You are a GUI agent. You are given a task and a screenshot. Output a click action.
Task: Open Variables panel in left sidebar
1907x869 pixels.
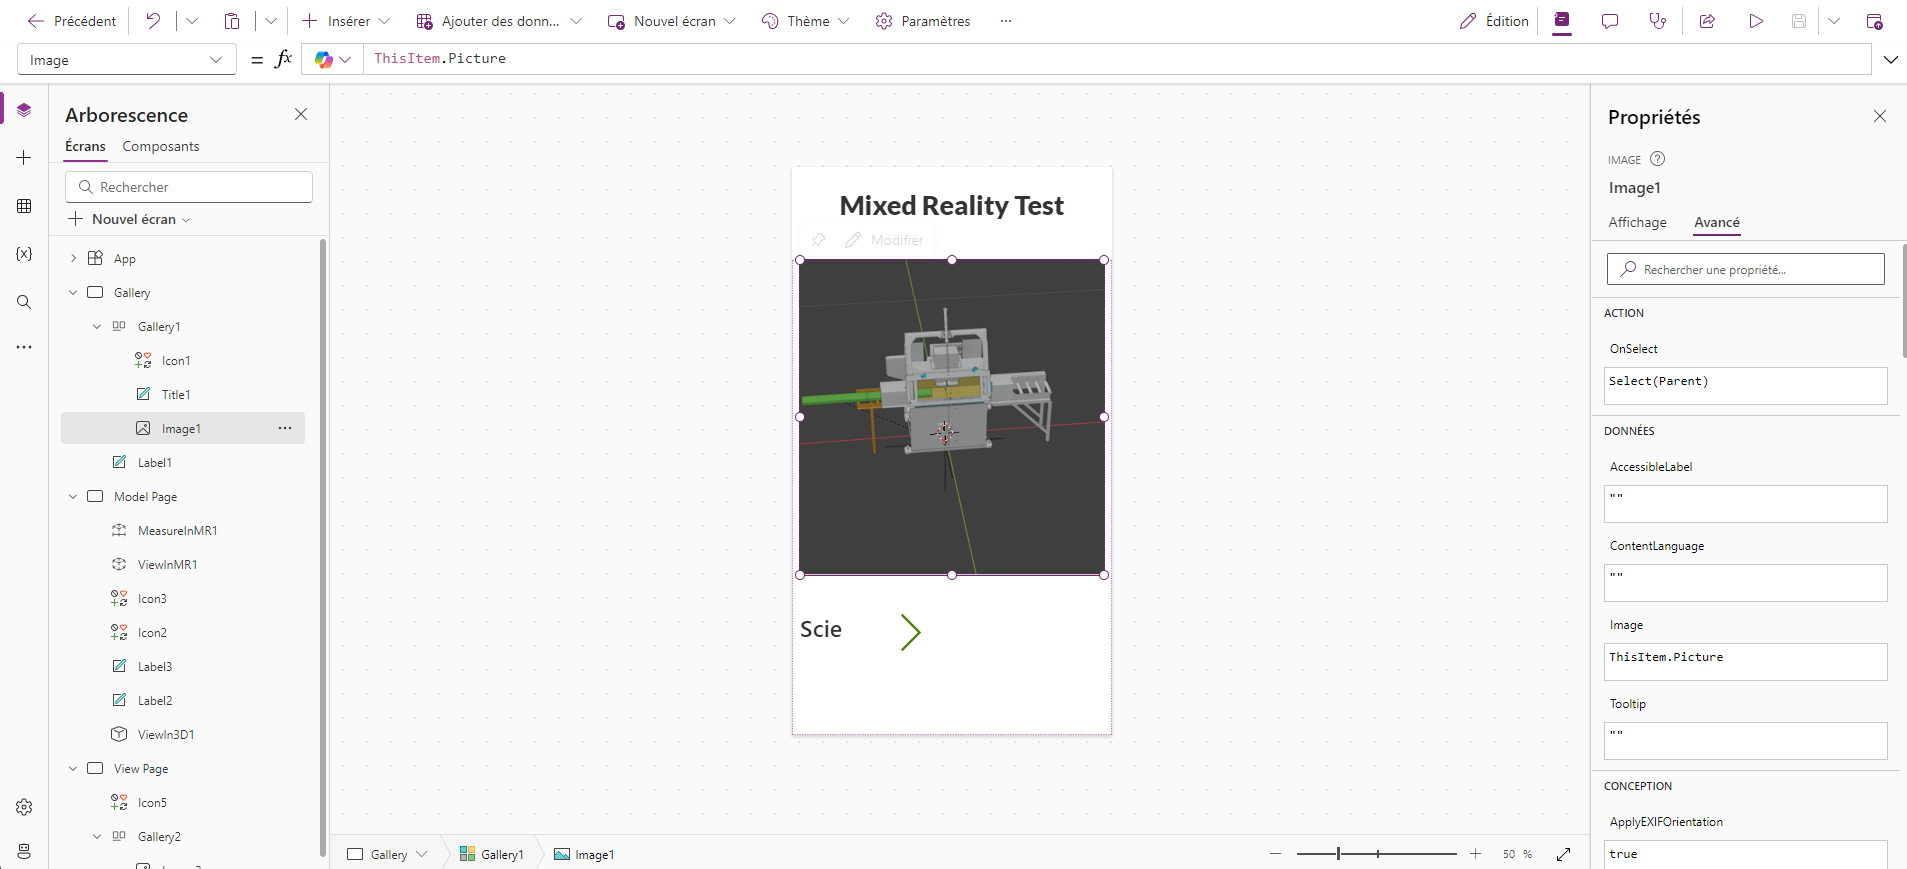[24, 254]
